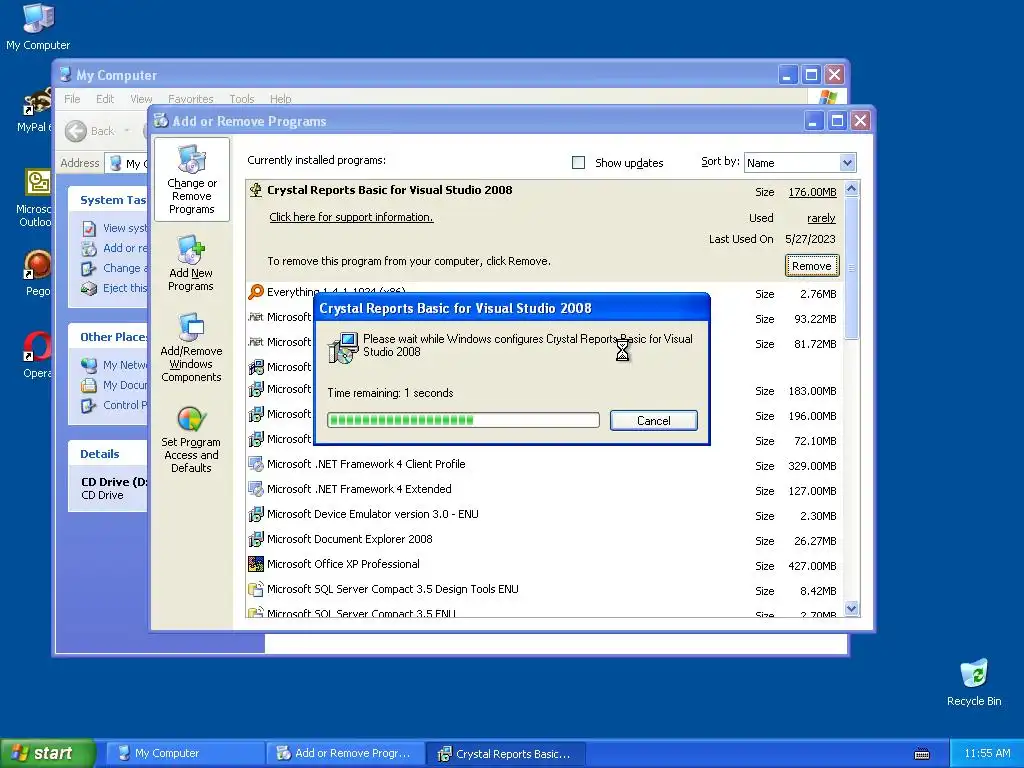
Task: Open View menu in My Computer window
Action: pos(141,99)
